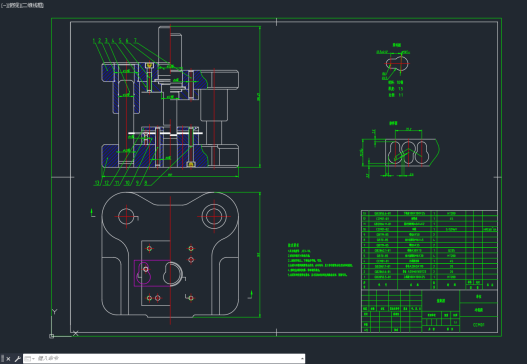The image size is (527, 364).
Task: Select the CCM01 drawing number text
Action: 479,325
